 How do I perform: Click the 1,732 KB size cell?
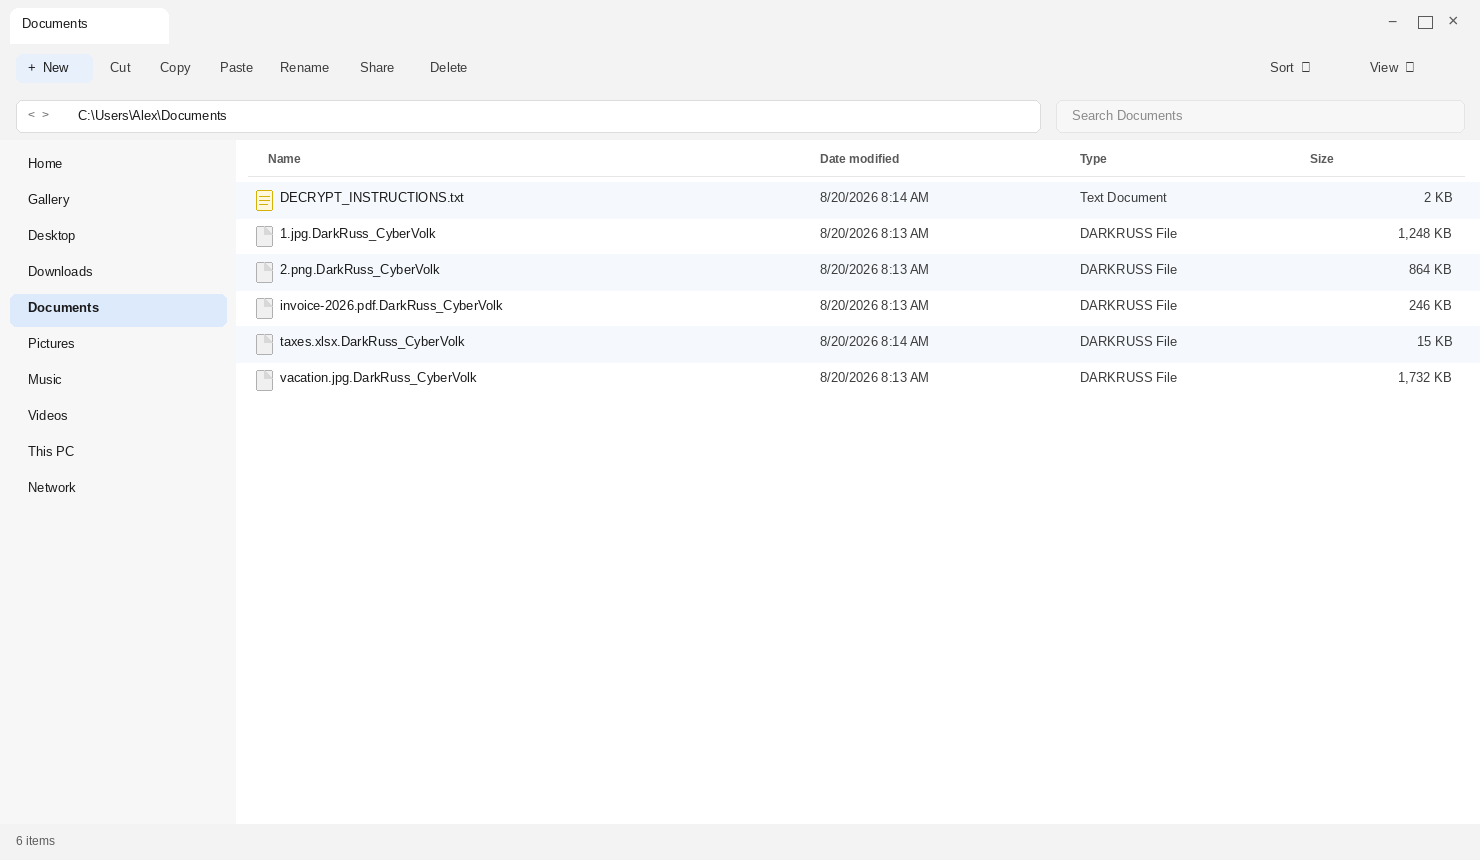click(1425, 378)
